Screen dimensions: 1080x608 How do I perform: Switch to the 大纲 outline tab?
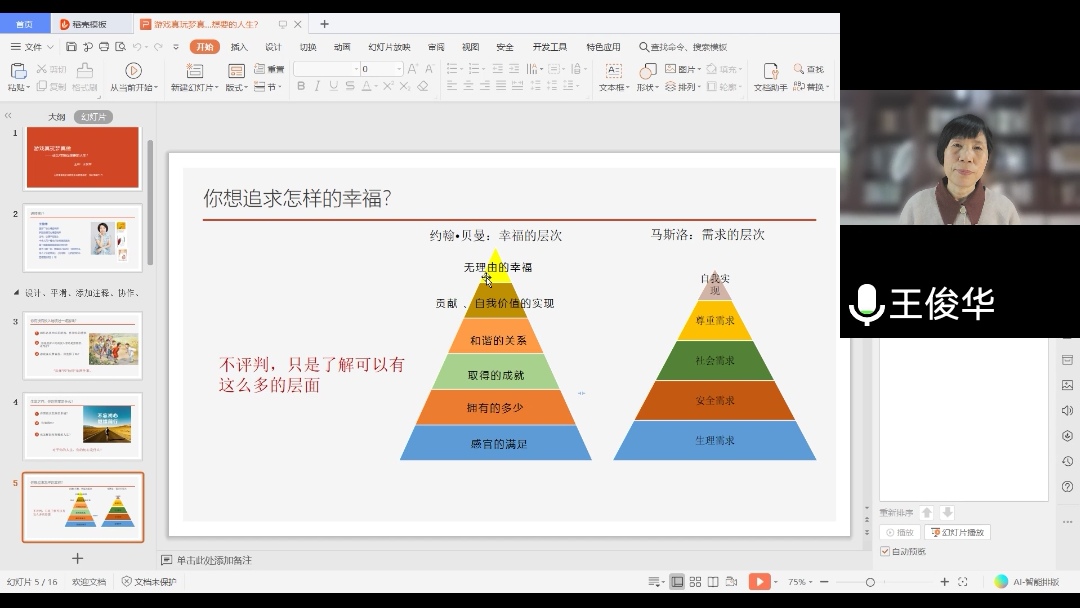[x=57, y=117]
